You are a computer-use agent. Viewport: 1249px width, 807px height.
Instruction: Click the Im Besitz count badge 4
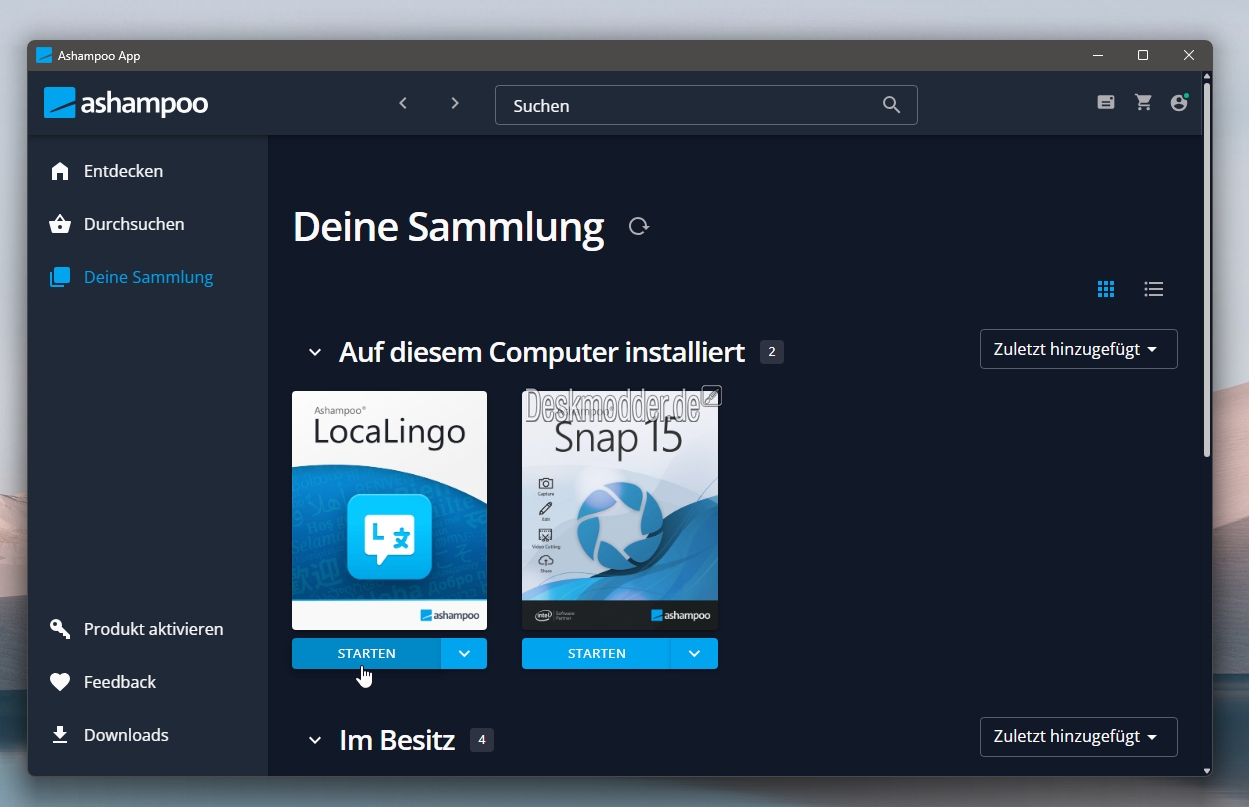482,740
